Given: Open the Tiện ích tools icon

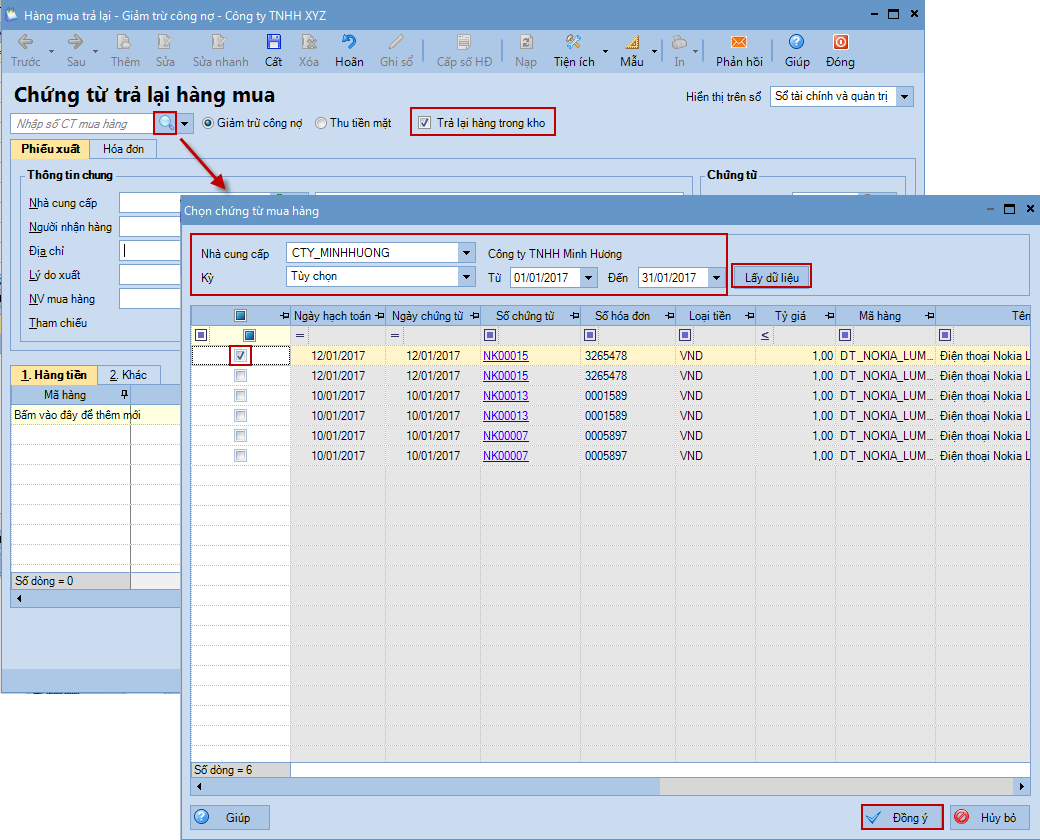Looking at the screenshot, I should [x=573, y=42].
